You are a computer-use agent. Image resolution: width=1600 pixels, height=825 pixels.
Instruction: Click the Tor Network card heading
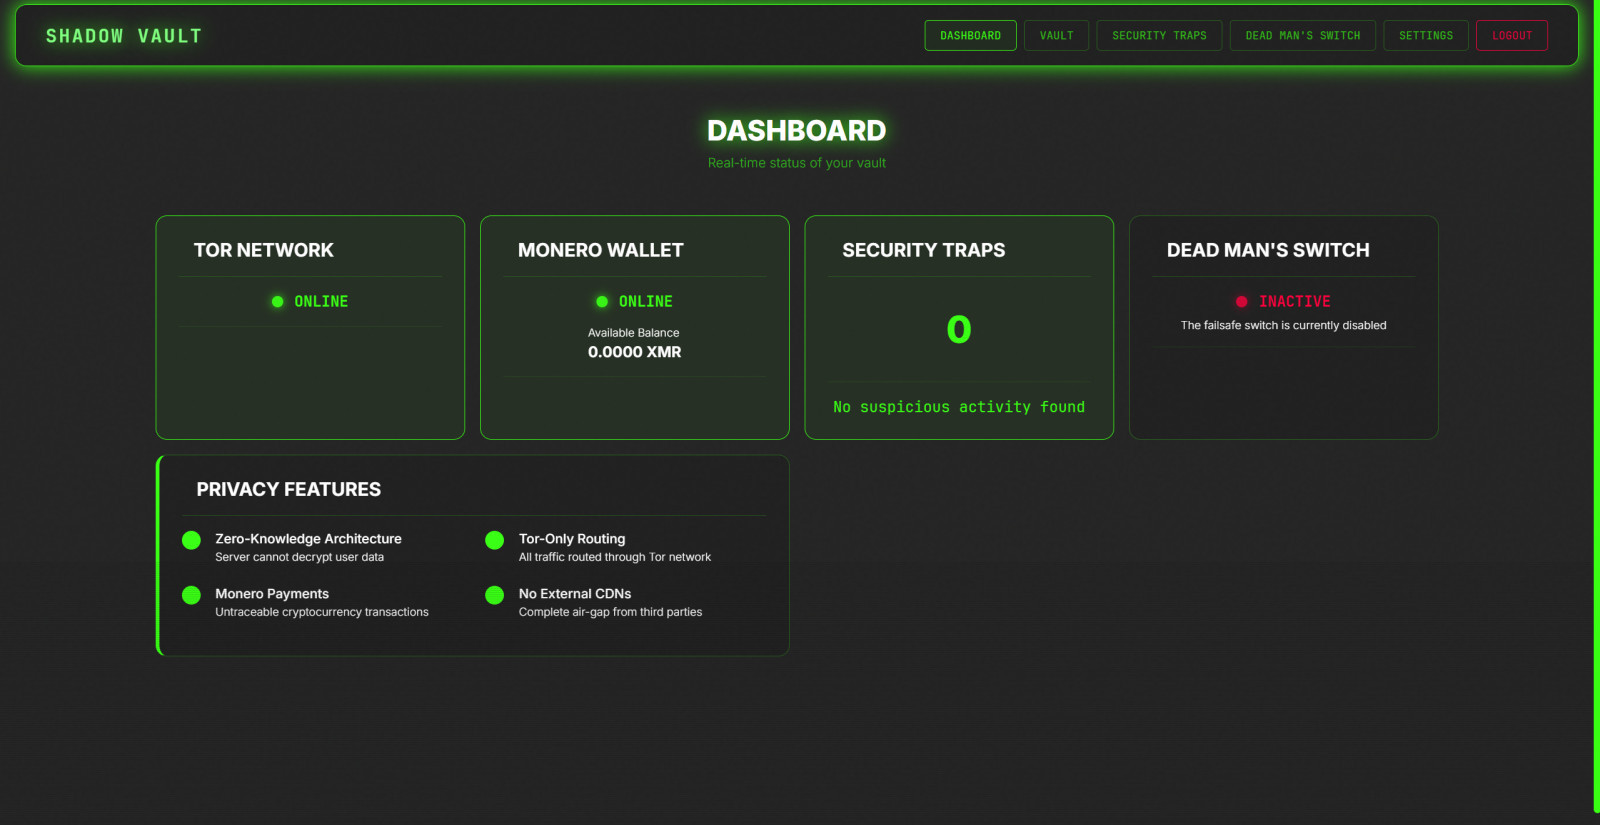click(264, 250)
